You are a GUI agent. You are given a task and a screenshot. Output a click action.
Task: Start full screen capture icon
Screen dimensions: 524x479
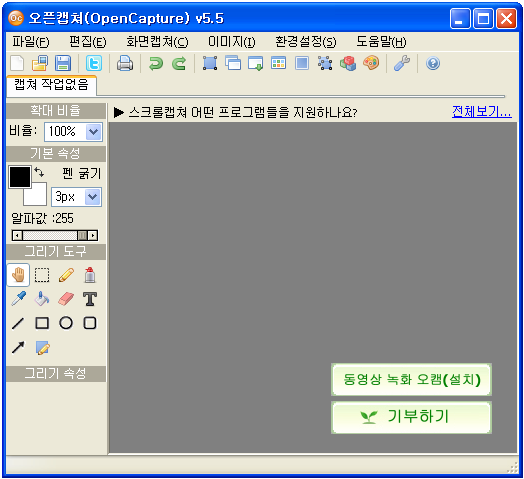tap(302, 63)
